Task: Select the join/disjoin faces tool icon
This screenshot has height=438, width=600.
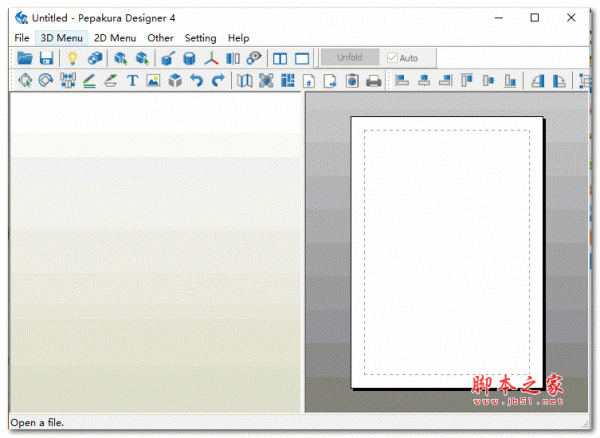Action: pyautogui.click(x=68, y=80)
